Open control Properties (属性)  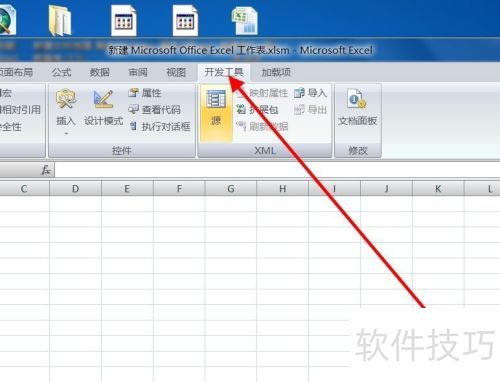[145, 93]
